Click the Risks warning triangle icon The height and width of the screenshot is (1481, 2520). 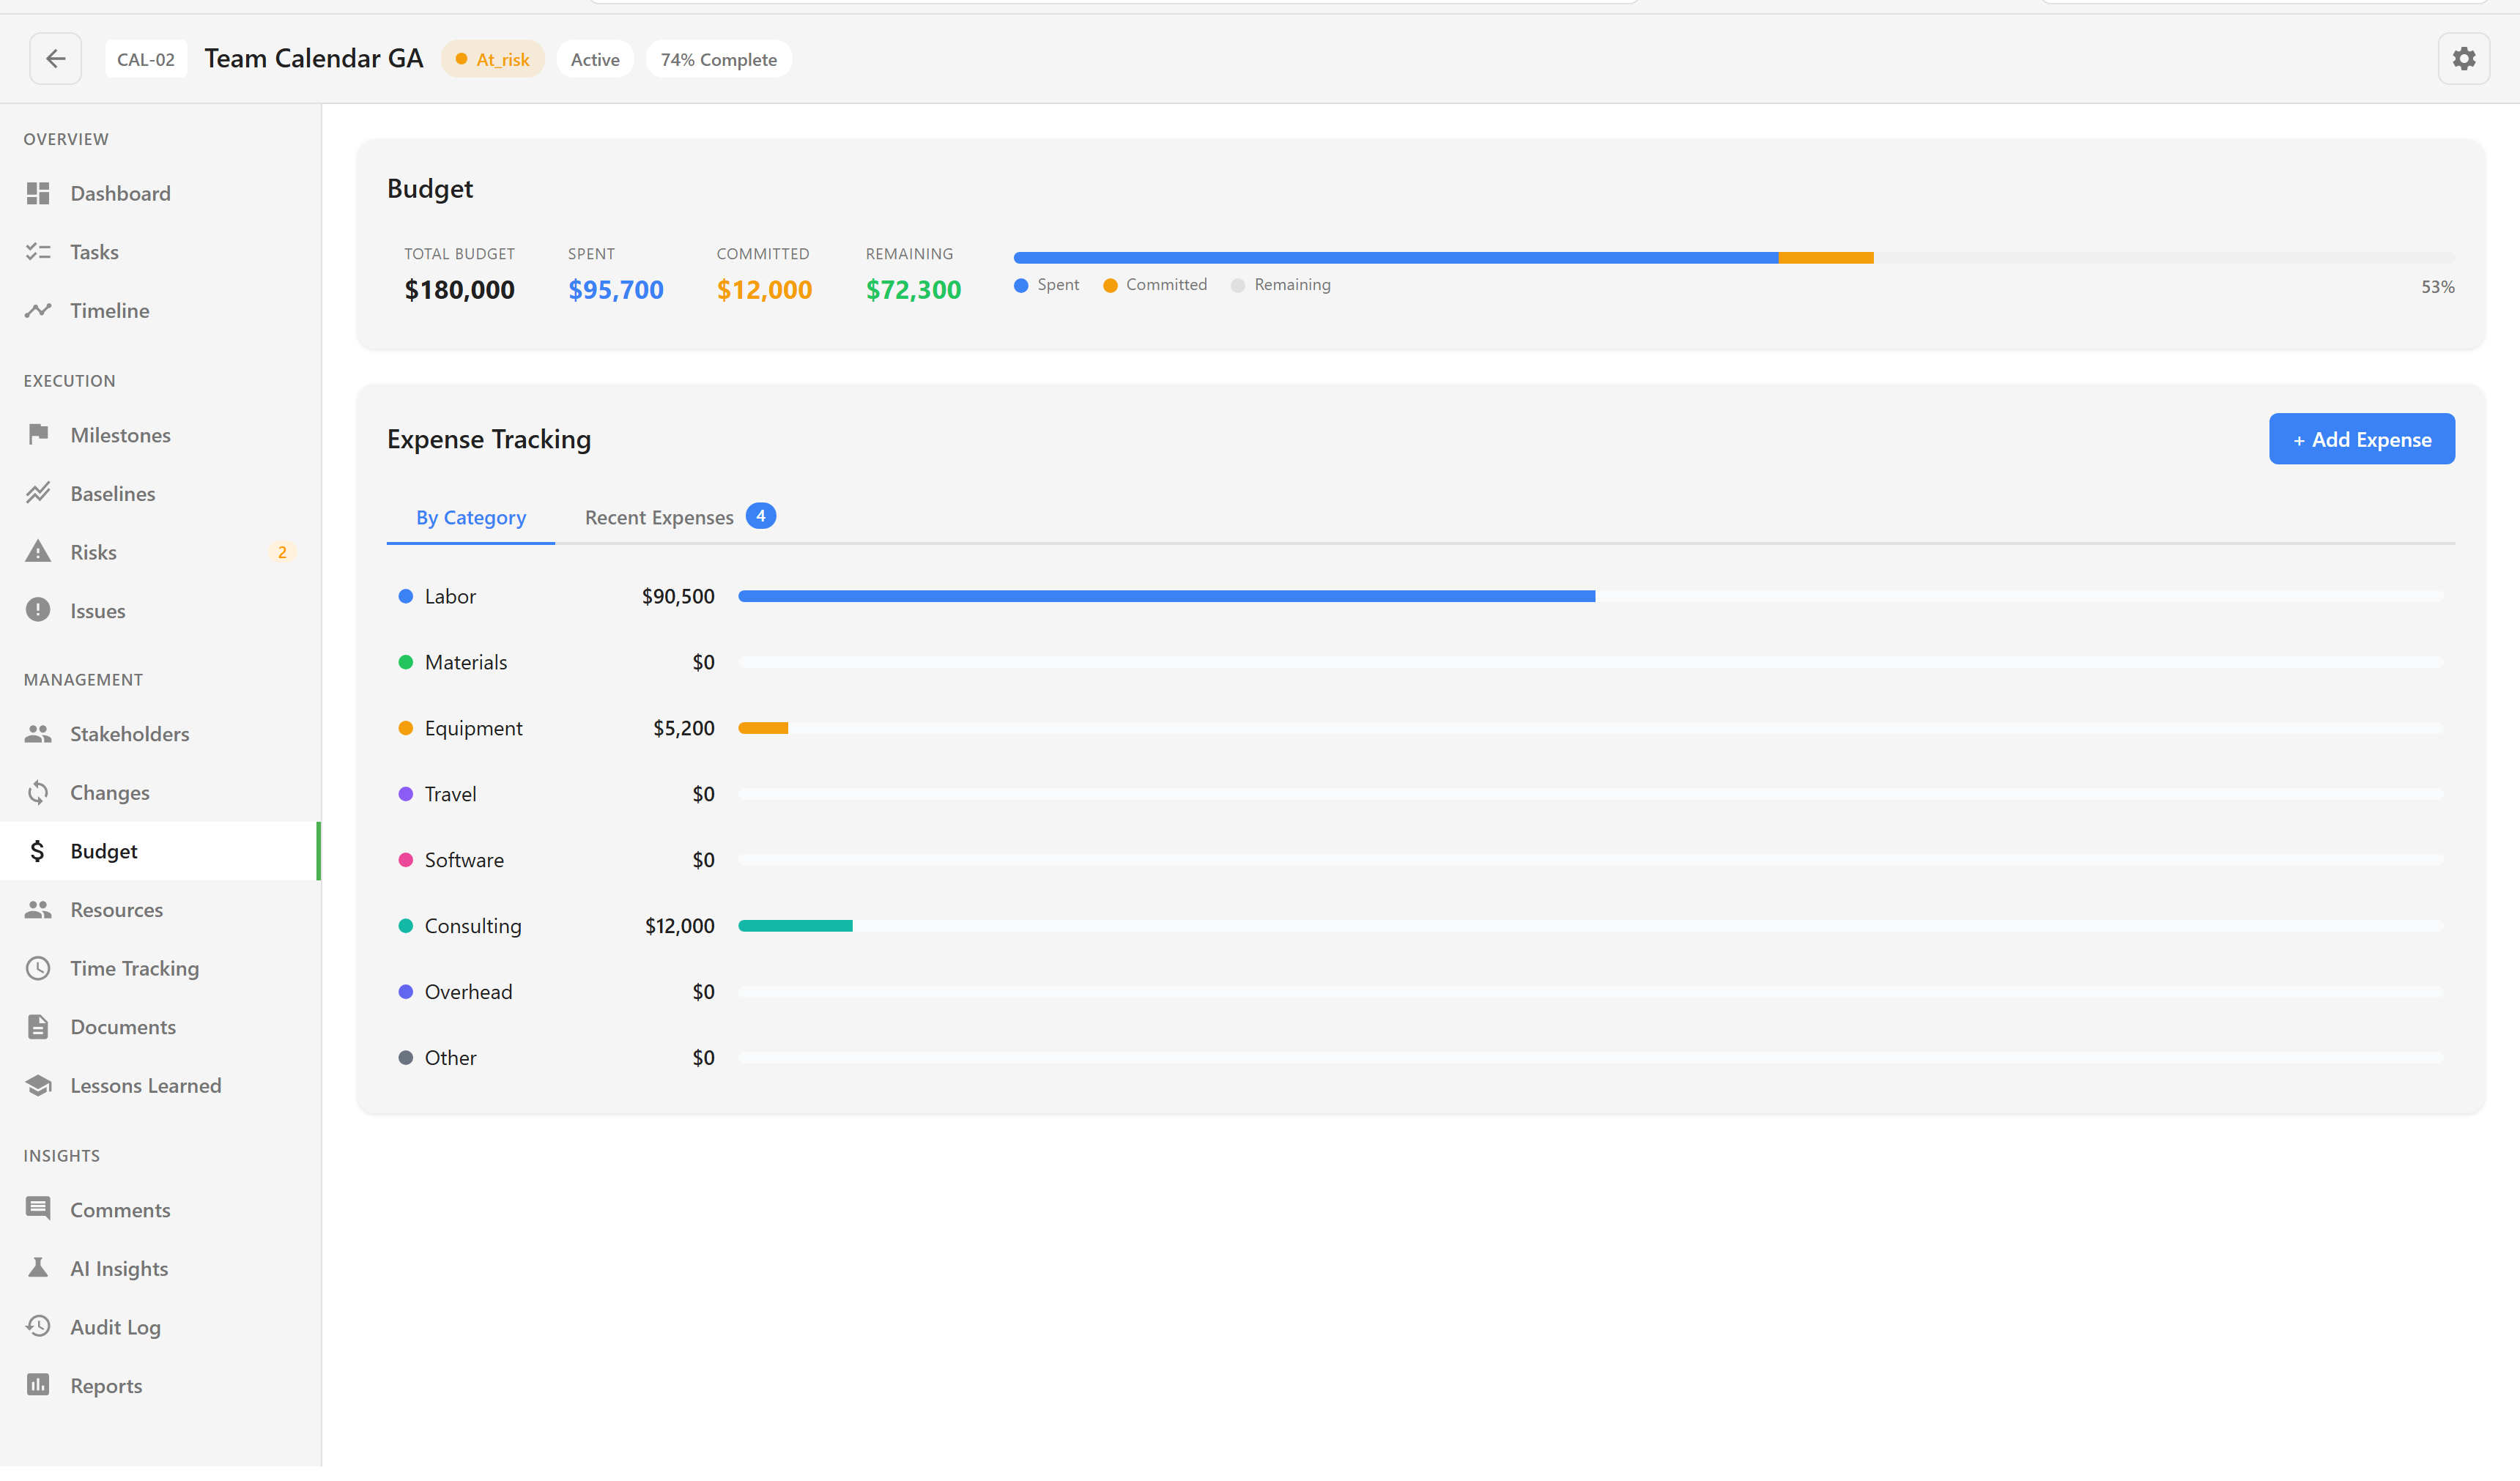38,553
